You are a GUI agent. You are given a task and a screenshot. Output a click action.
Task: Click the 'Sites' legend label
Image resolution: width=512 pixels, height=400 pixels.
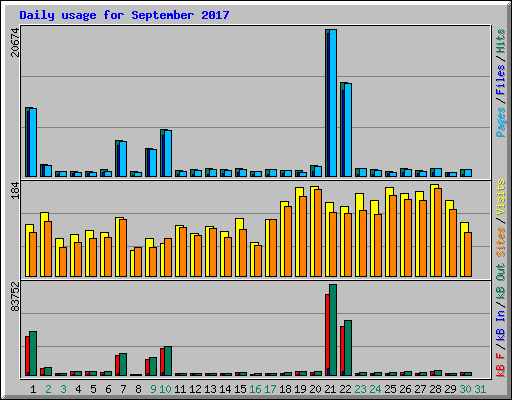(x=500, y=242)
